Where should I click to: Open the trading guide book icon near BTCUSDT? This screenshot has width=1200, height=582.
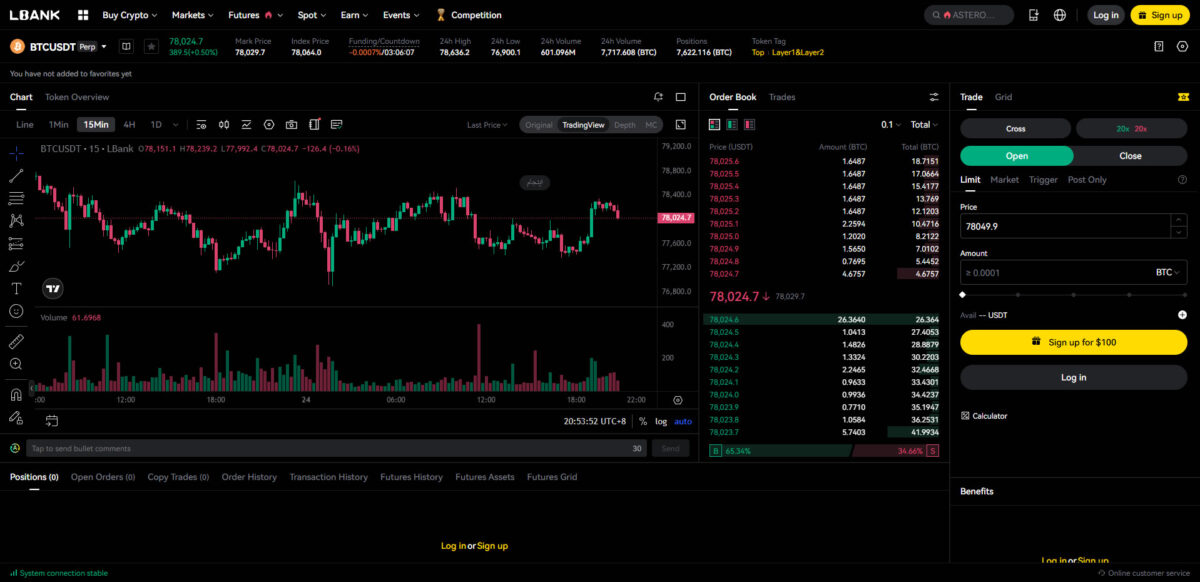[x=126, y=46]
